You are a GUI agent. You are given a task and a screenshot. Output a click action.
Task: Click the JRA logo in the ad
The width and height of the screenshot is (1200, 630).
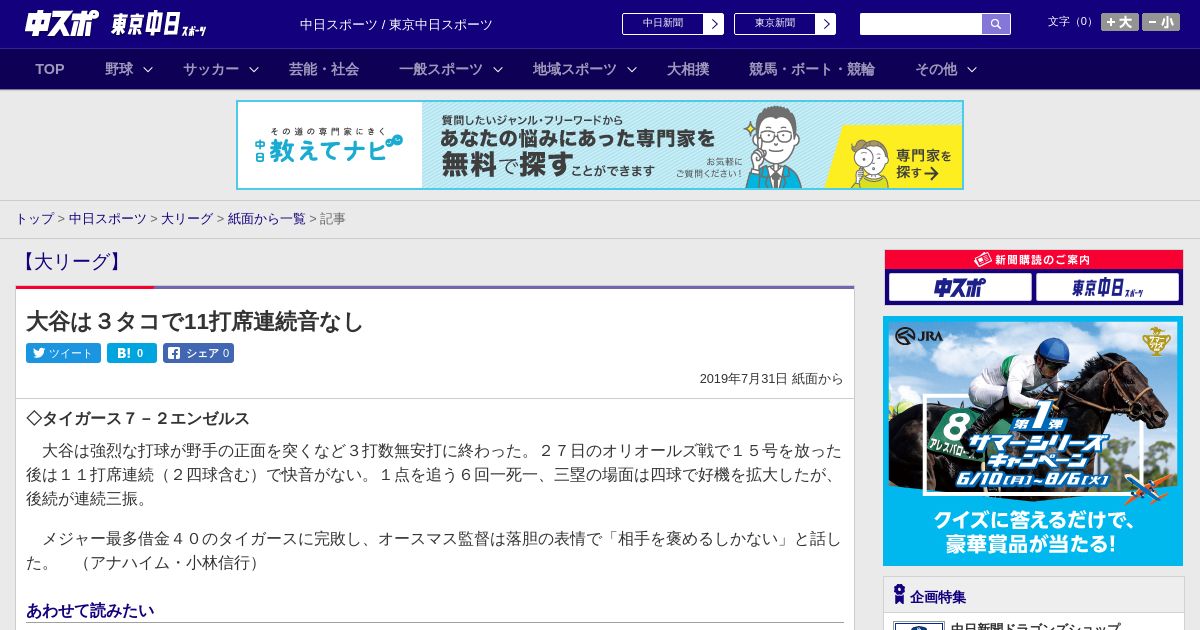click(919, 336)
